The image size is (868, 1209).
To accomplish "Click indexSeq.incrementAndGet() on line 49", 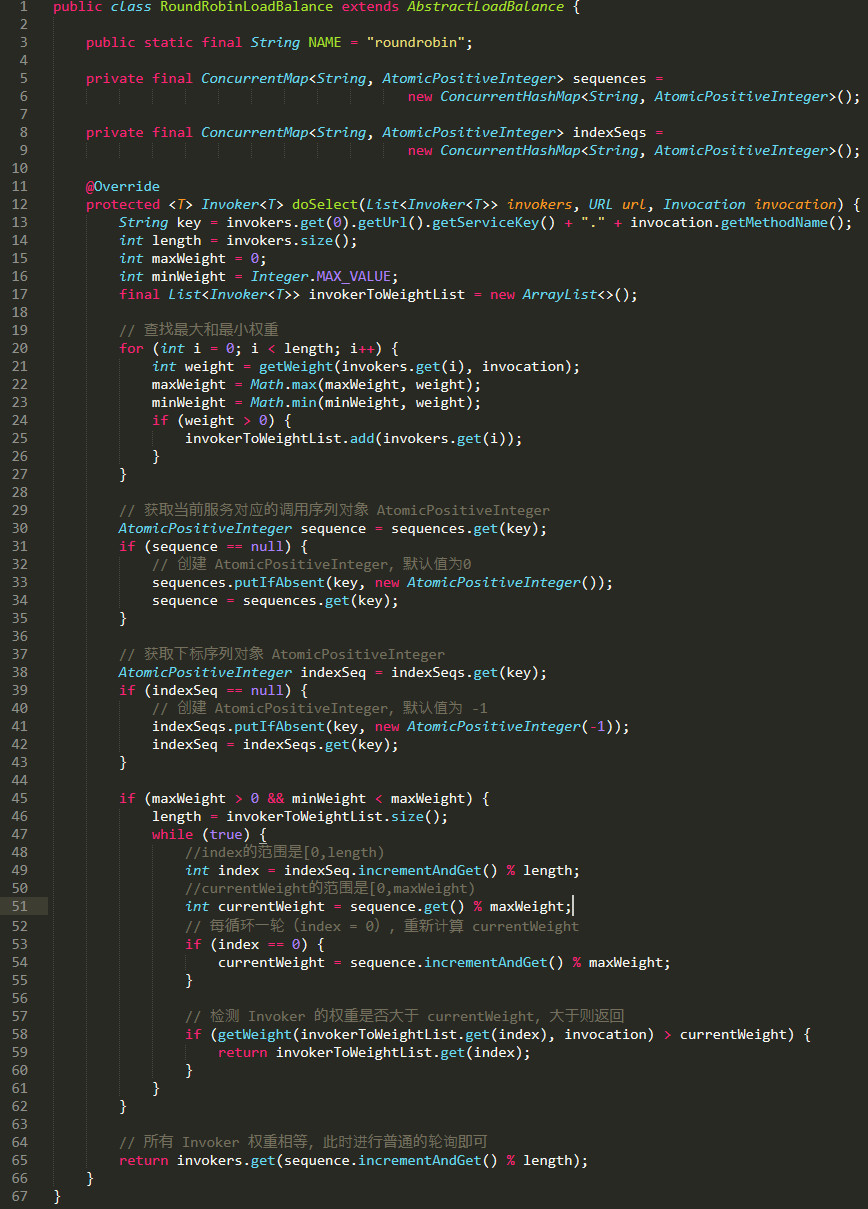I will [391, 871].
